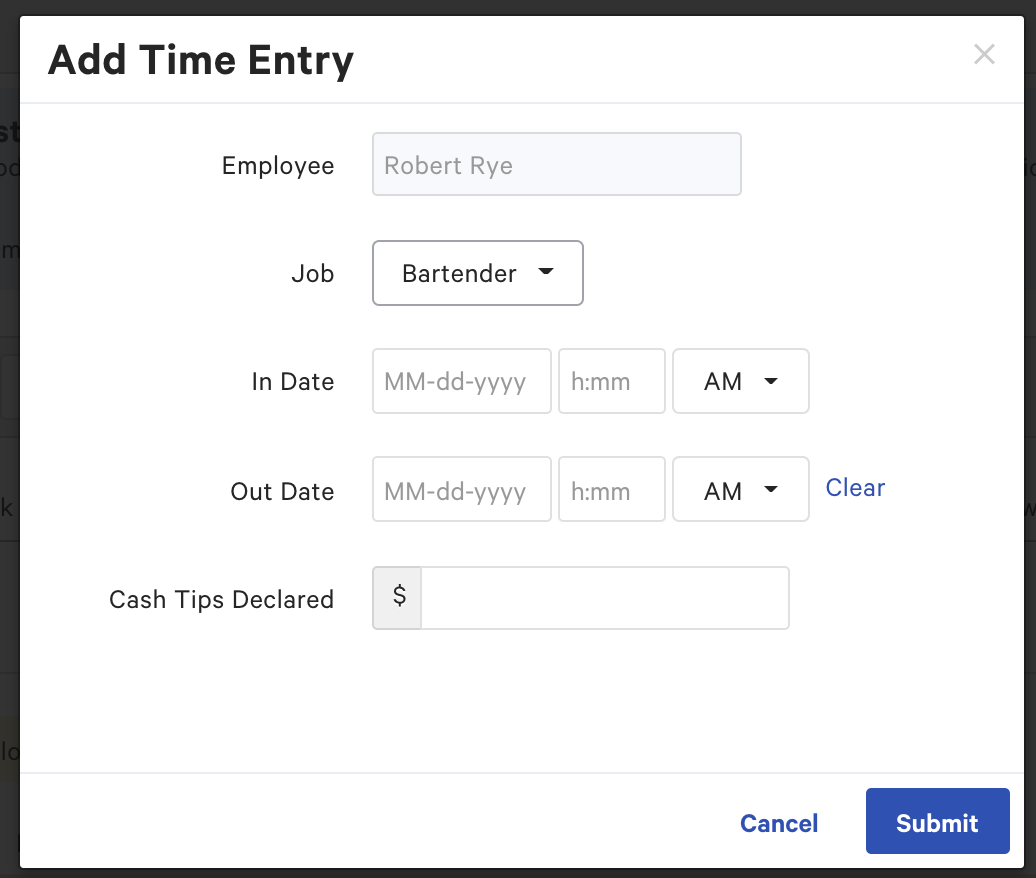Click the dollar sign next to Cash Tips
1036x878 pixels.
click(397, 596)
